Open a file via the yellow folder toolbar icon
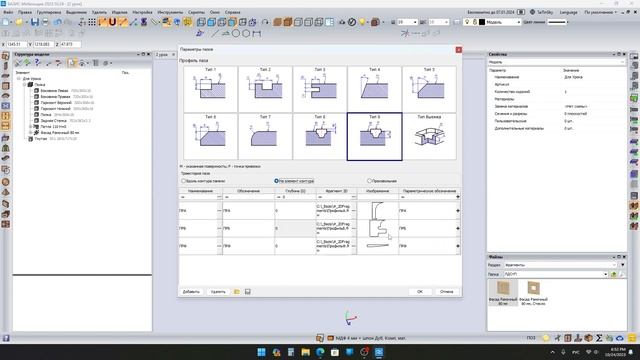 click(x=19, y=22)
